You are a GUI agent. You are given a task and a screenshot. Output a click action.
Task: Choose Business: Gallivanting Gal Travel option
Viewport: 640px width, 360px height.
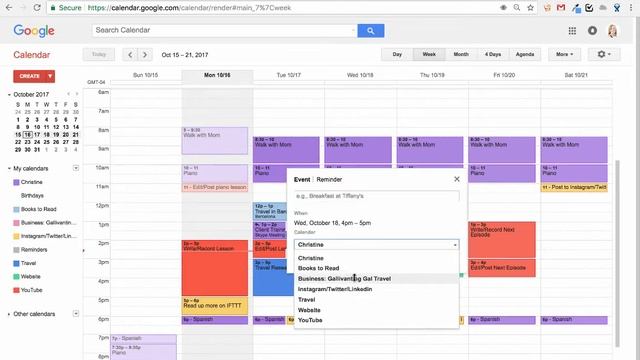[x=376, y=278]
